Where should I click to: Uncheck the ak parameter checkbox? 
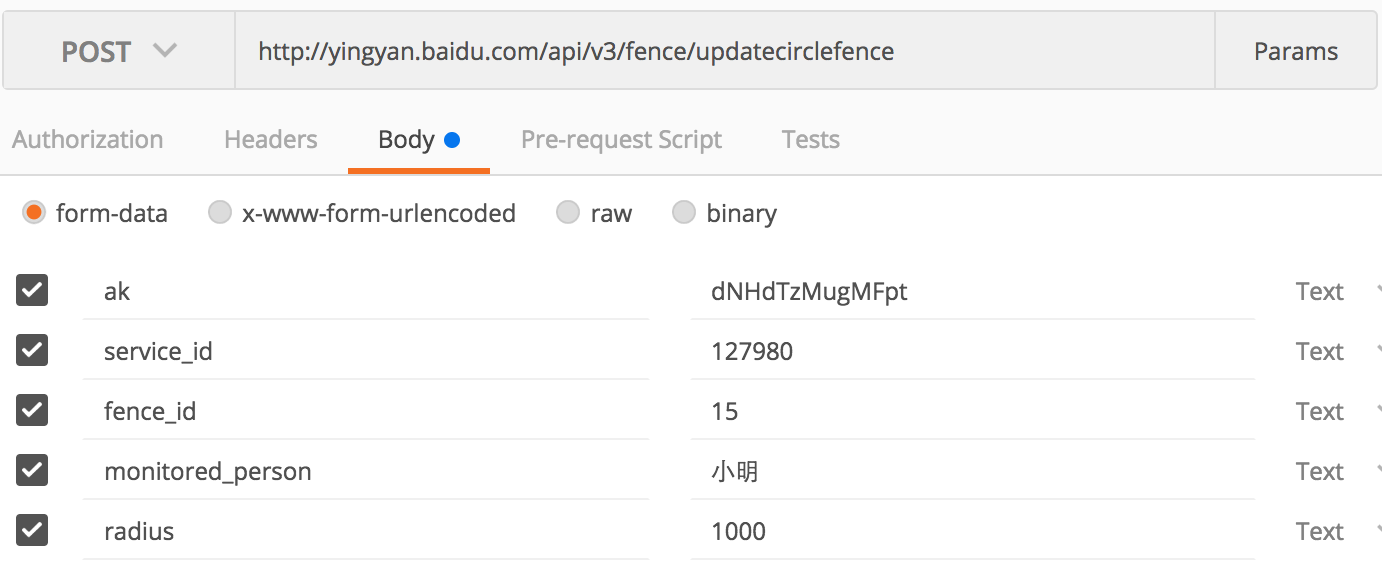(x=32, y=291)
